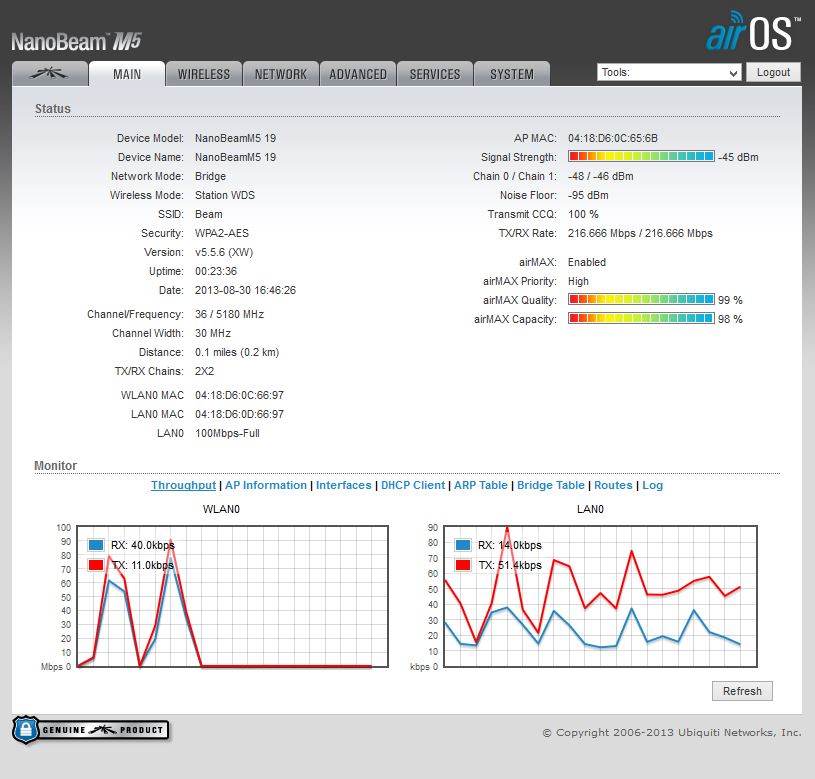Viewport: 815px width, 779px height.
Task: Click the airMAX Capacity bar
Action: [641, 318]
